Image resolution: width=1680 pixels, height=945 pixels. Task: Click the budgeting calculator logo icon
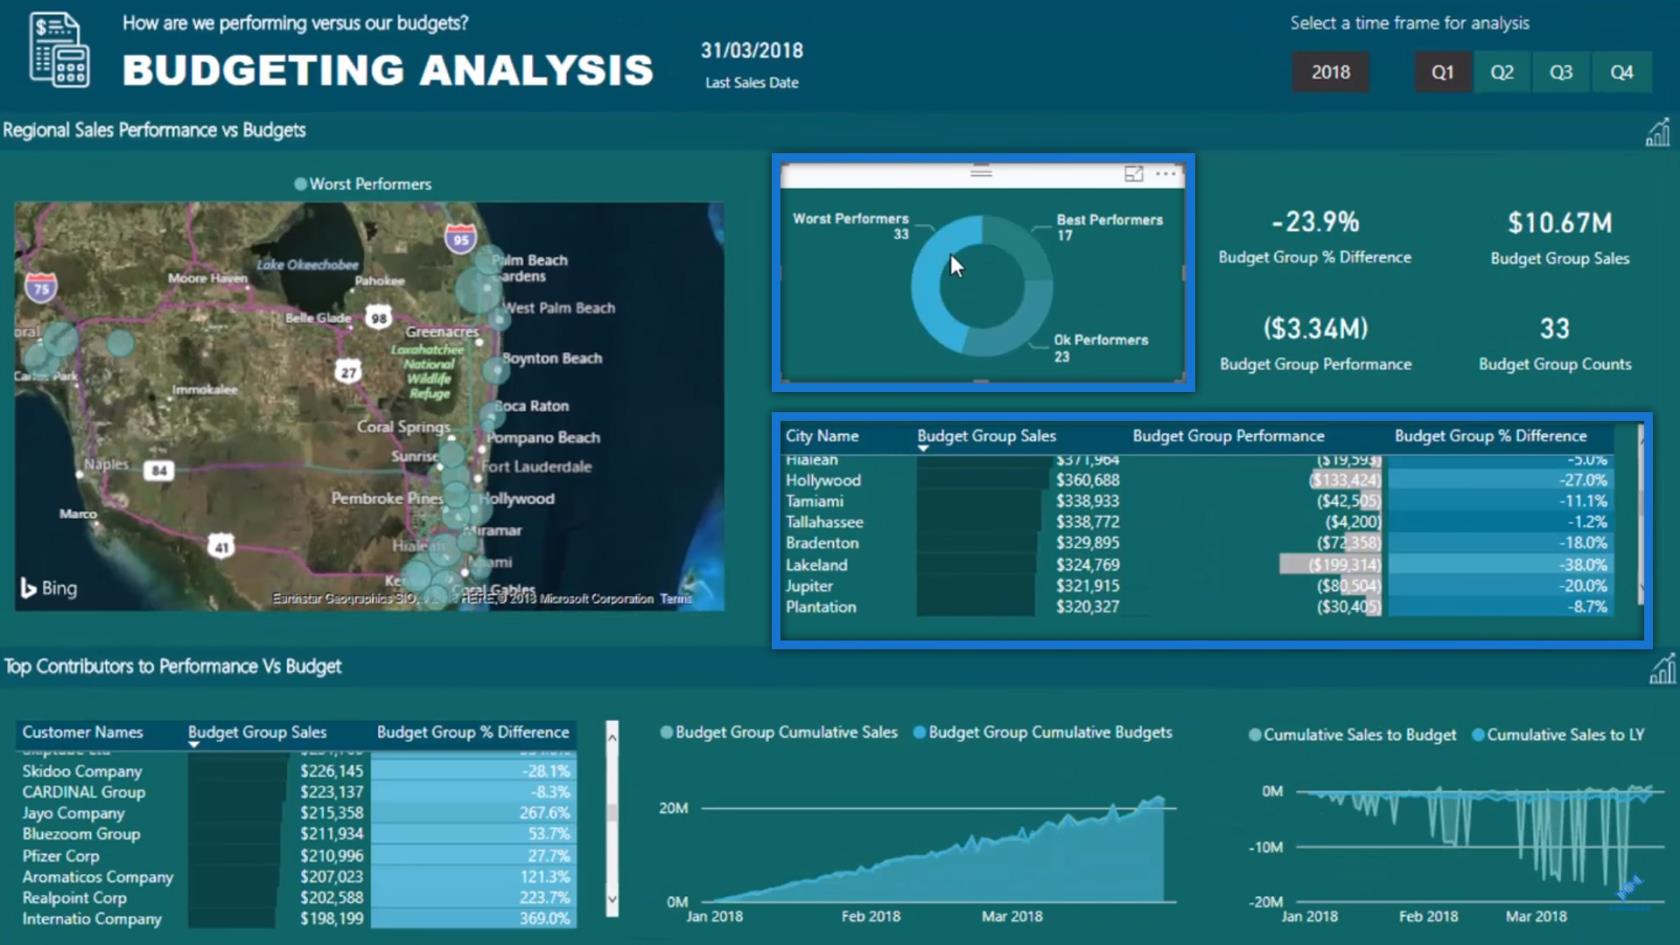click(59, 49)
